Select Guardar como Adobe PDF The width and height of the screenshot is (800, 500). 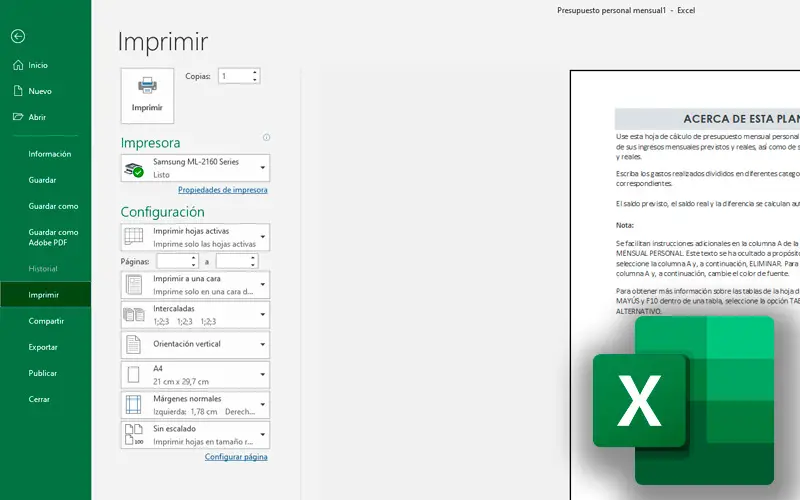(x=53, y=237)
